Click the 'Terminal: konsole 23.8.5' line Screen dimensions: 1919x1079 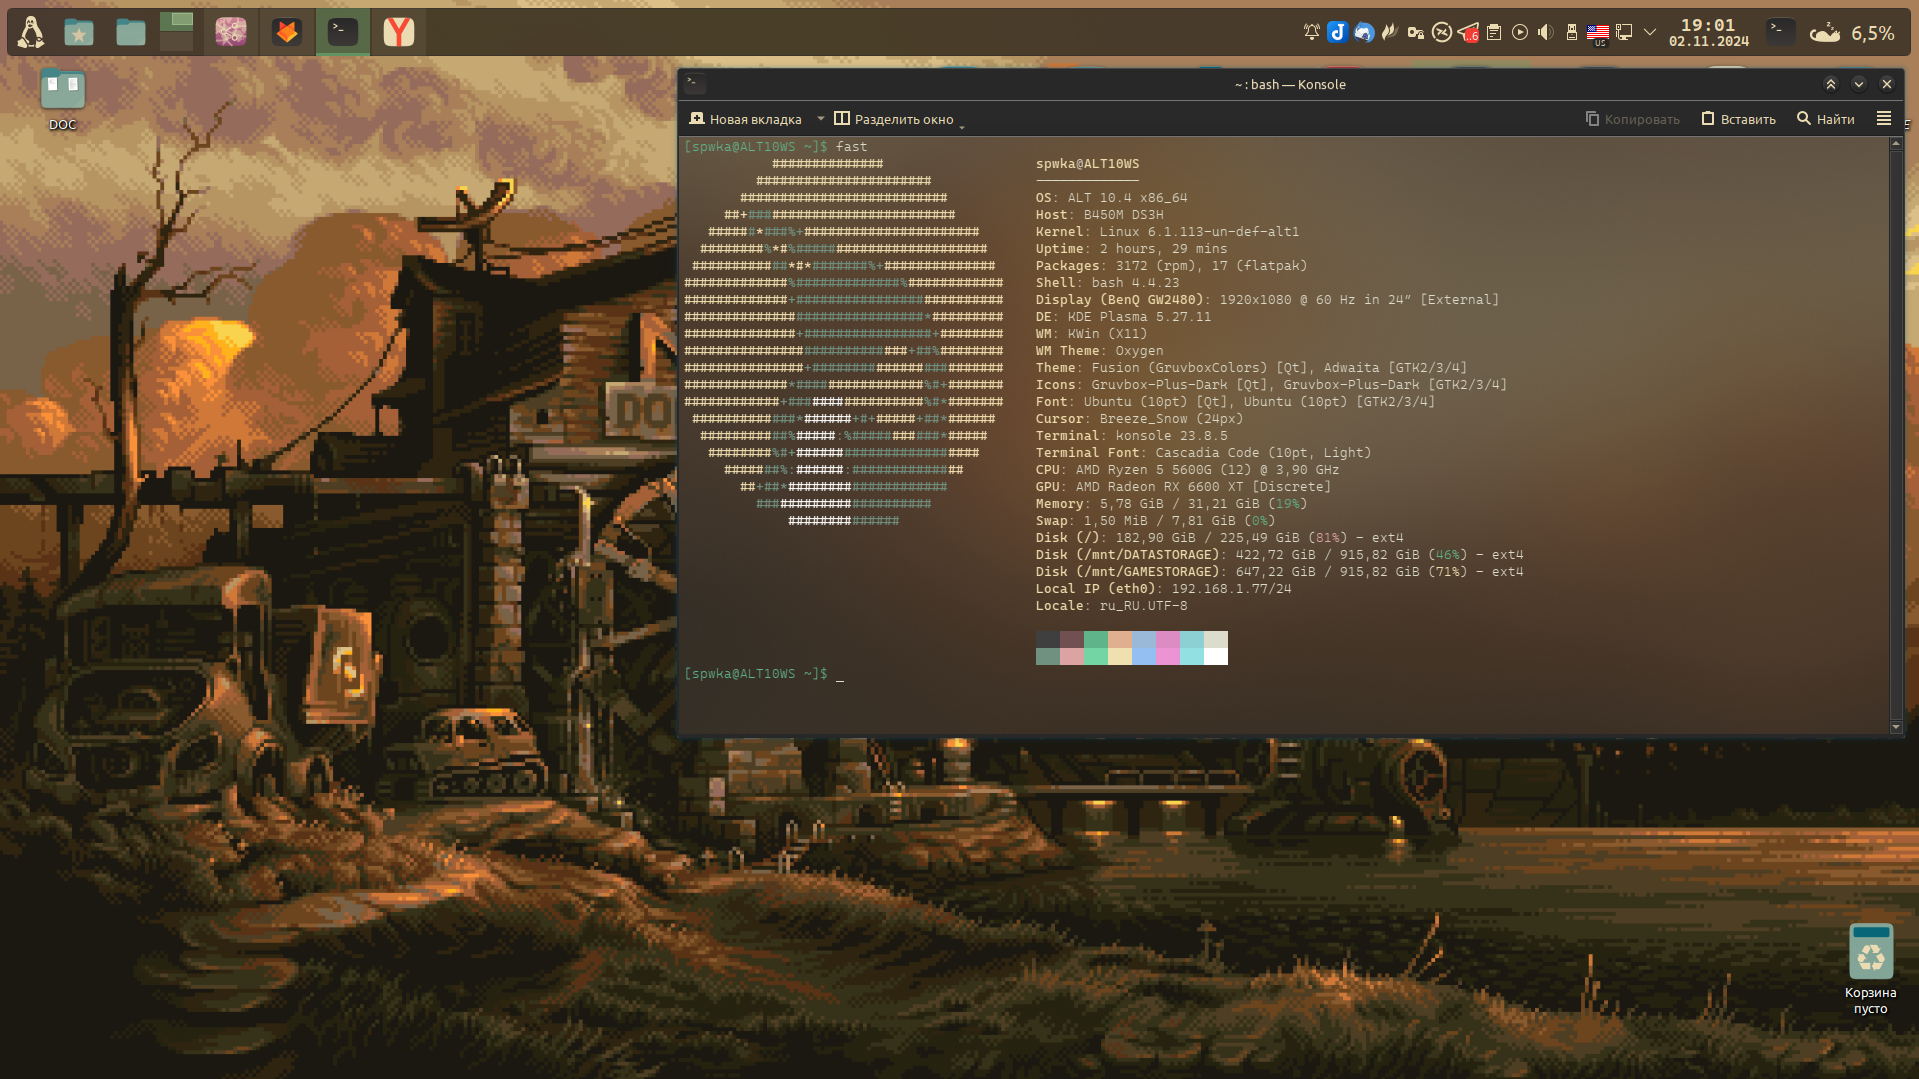pos(1131,436)
